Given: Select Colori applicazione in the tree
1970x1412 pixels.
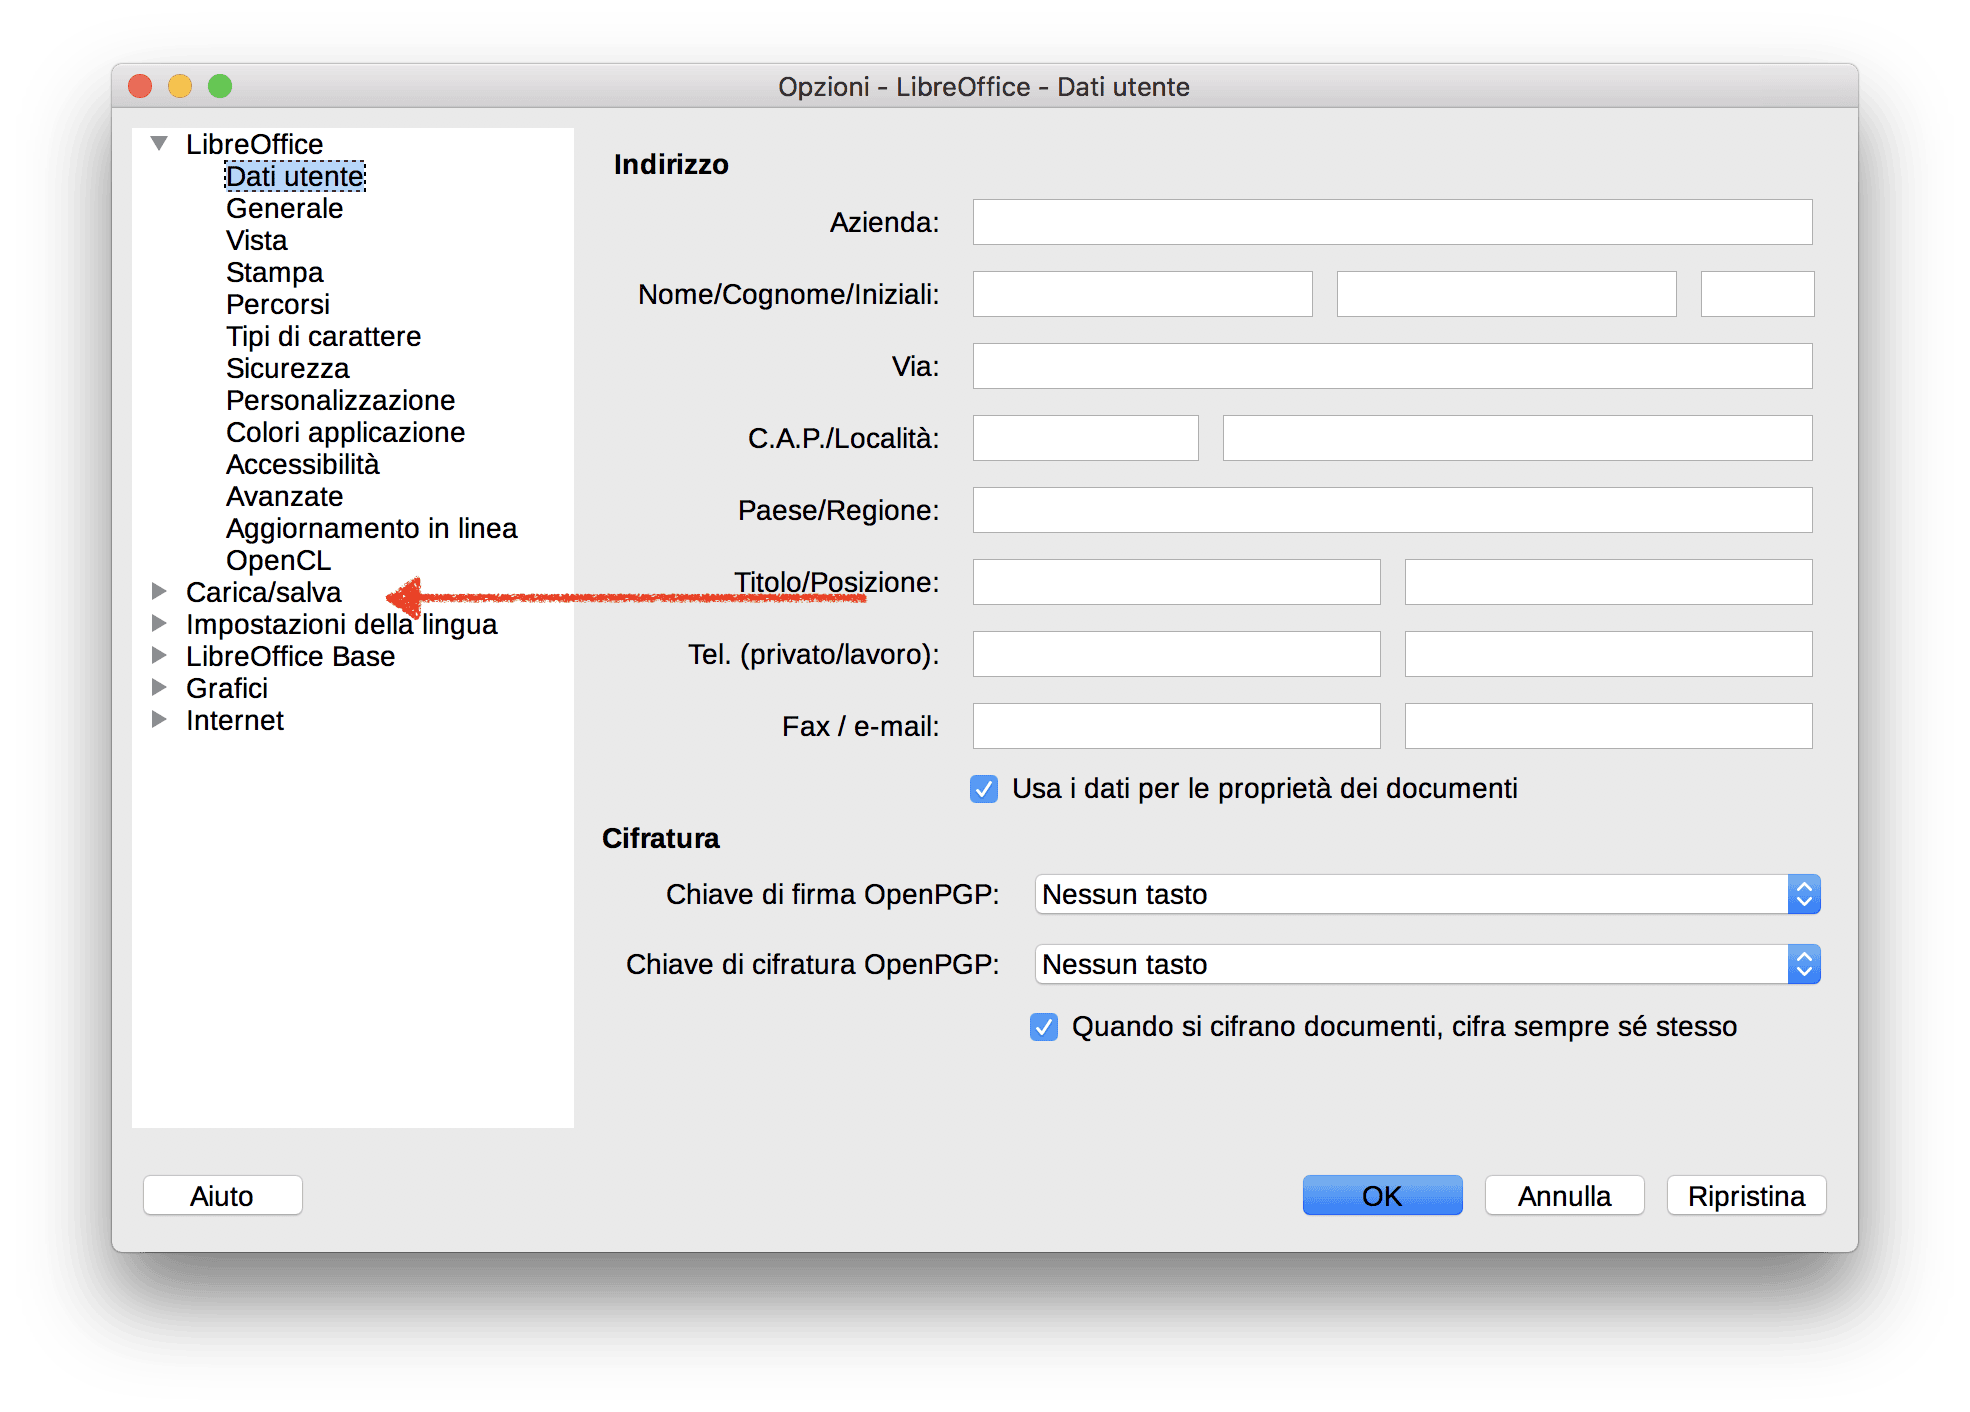Looking at the screenshot, I should [345, 432].
